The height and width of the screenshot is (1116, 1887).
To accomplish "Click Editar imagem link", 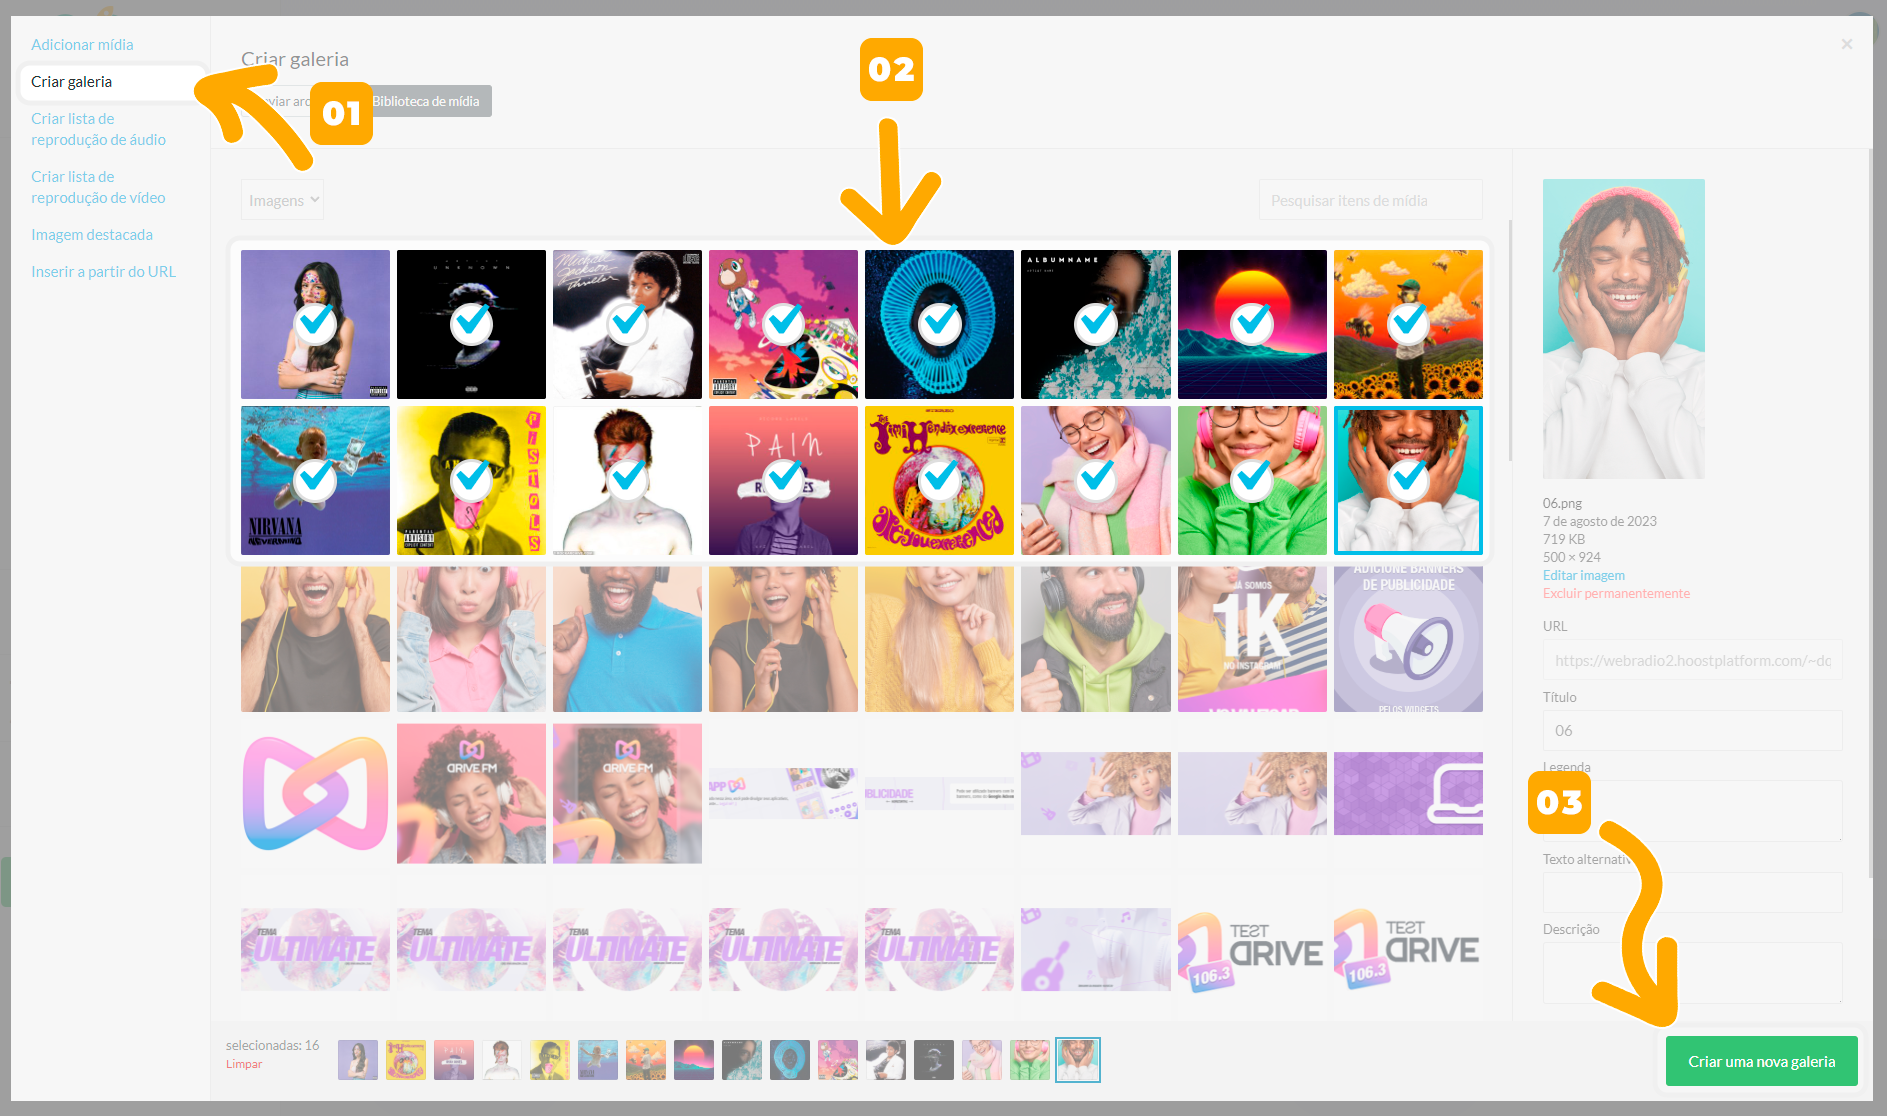I will pos(1583,575).
